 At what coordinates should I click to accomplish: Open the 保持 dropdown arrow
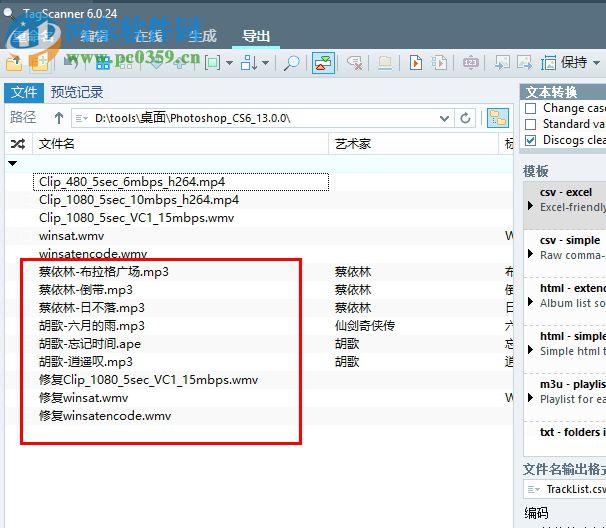tap(596, 63)
